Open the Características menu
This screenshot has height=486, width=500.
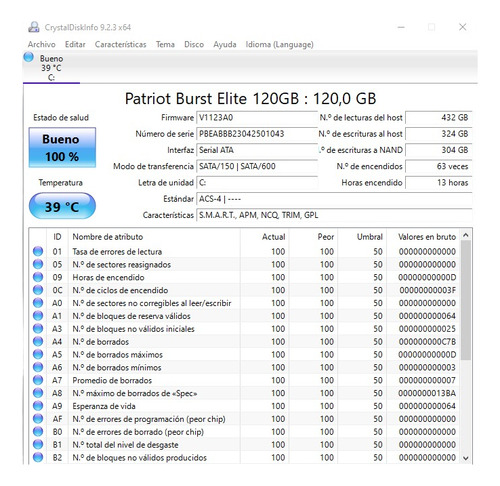[x=120, y=44]
